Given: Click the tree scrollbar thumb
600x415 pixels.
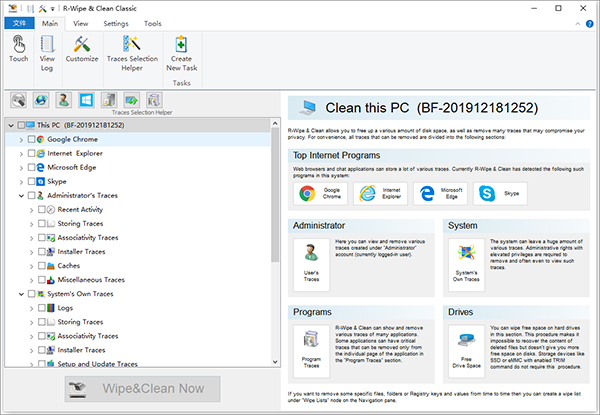Looking at the screenshot, I should pyautogui.click(x=275, y=195).
